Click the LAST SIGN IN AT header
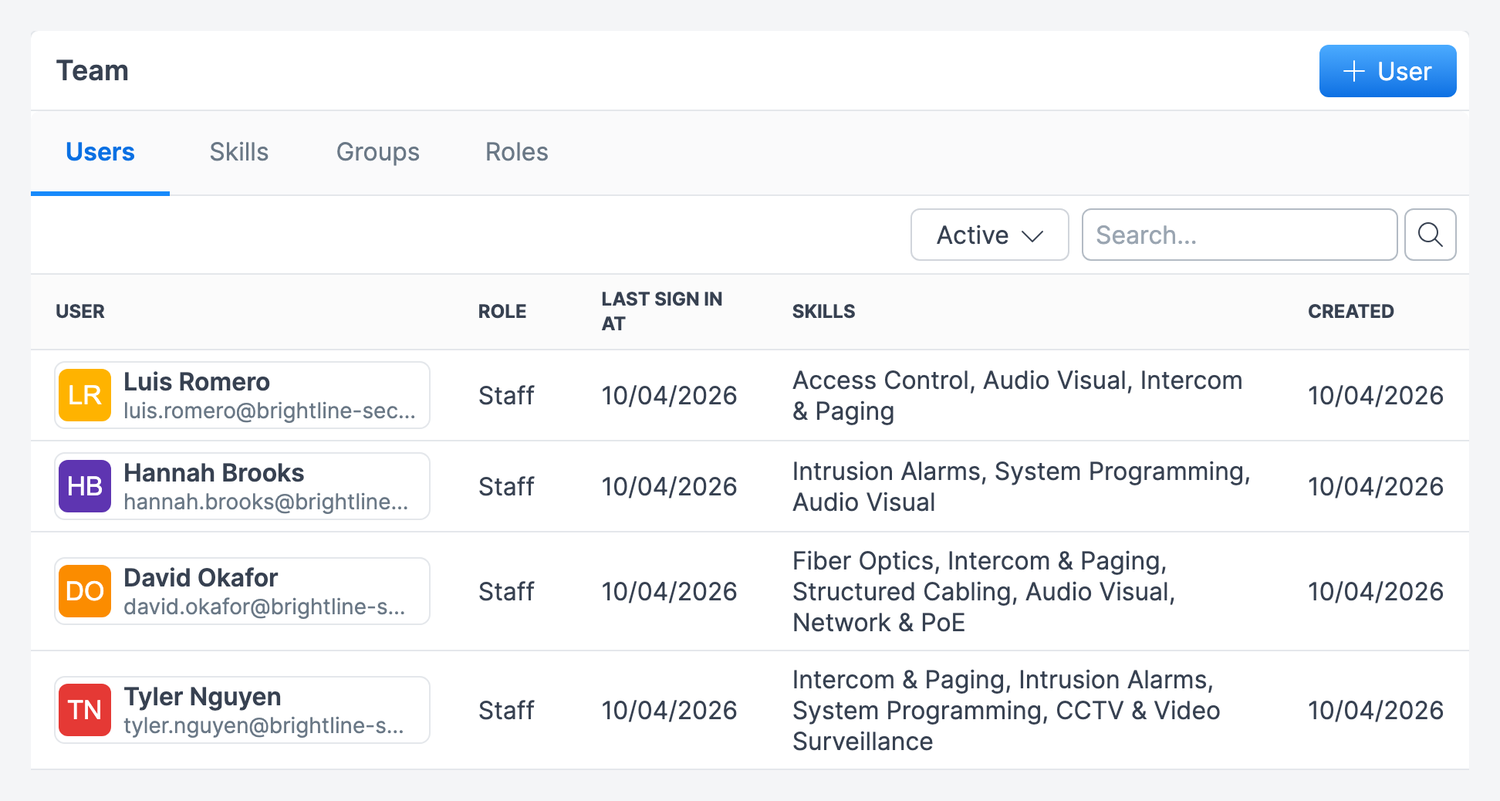 coord(662,311)
